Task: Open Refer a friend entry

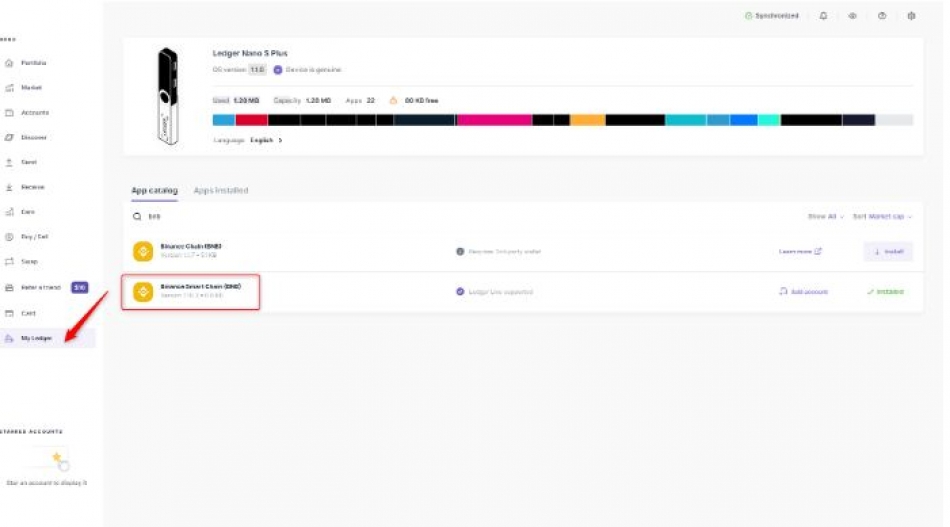Action: click(x=41, y=288)
